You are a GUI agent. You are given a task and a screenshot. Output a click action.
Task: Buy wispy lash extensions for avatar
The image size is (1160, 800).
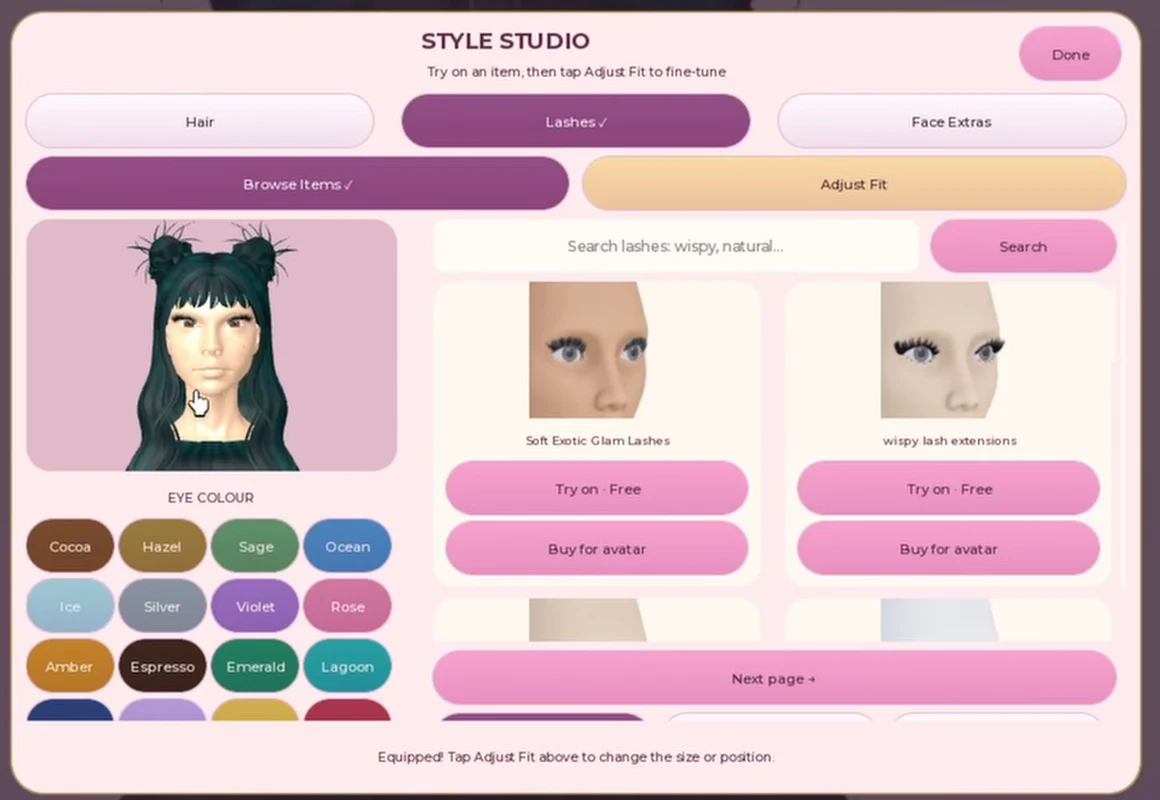948,548
